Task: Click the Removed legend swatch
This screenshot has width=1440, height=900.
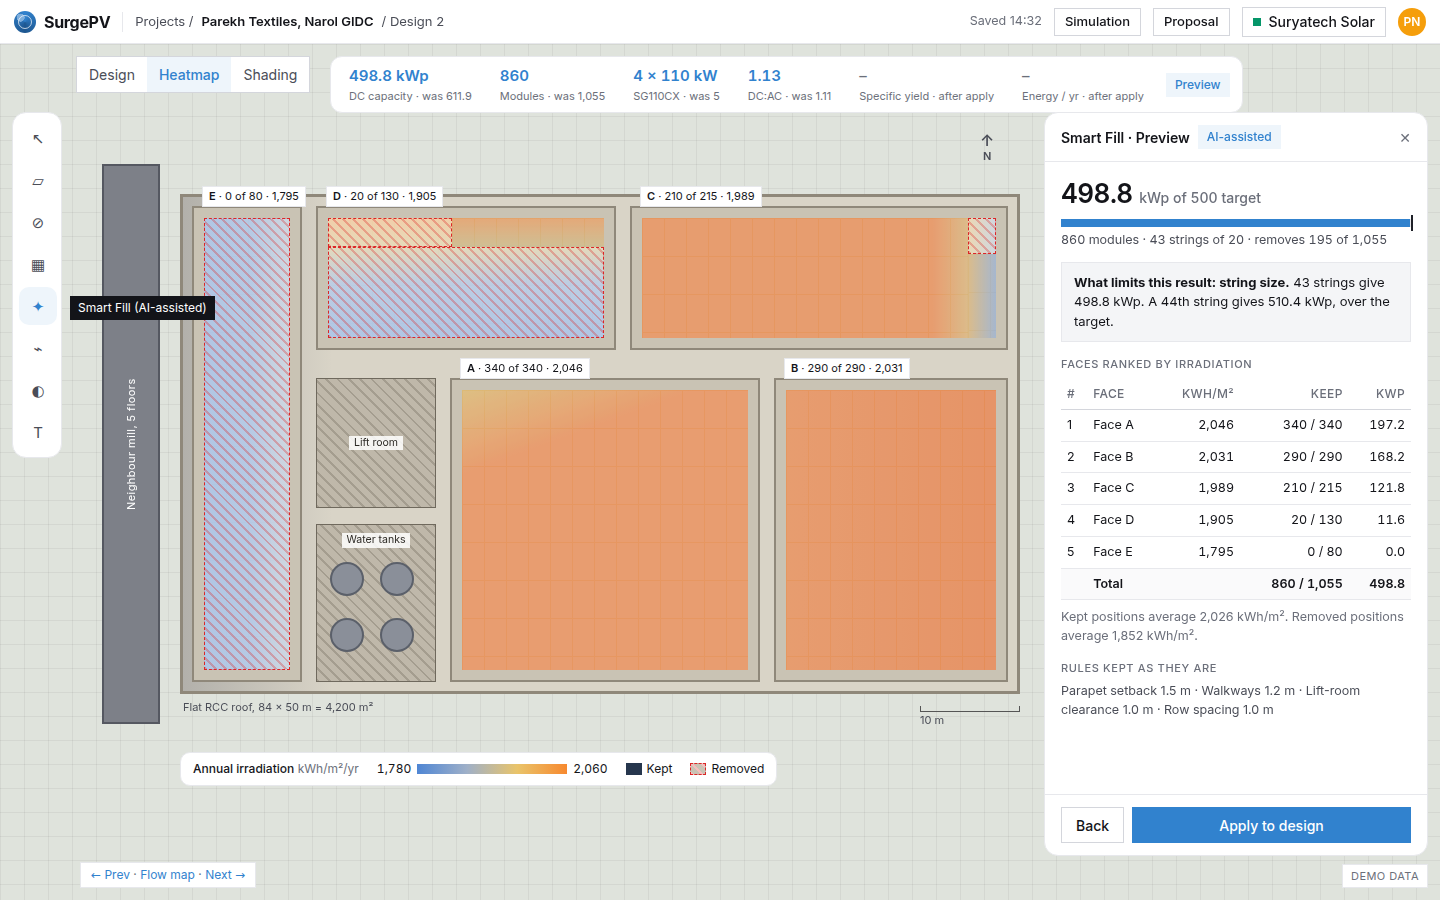Action: pyautogui.click(x=698, y=769)
